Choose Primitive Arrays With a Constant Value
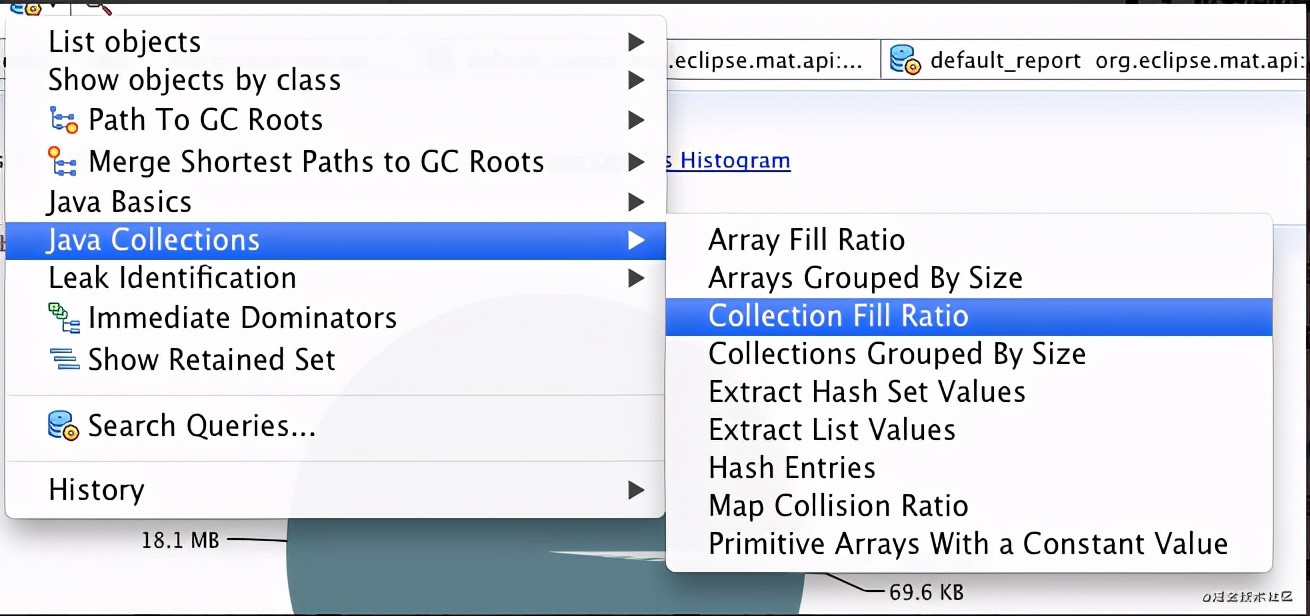The width and height of the screenshot is (1310, 616). [967, 544]
